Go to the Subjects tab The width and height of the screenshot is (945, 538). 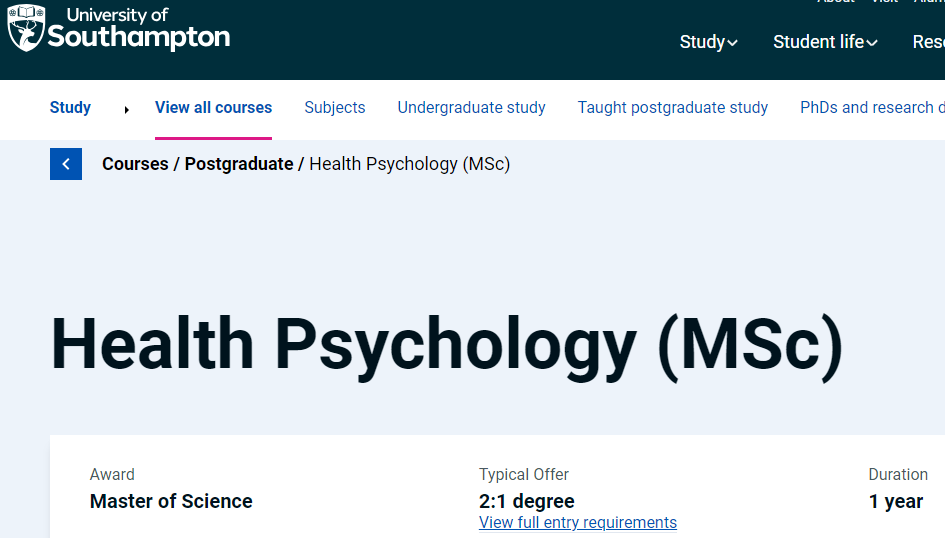(334, 107)
